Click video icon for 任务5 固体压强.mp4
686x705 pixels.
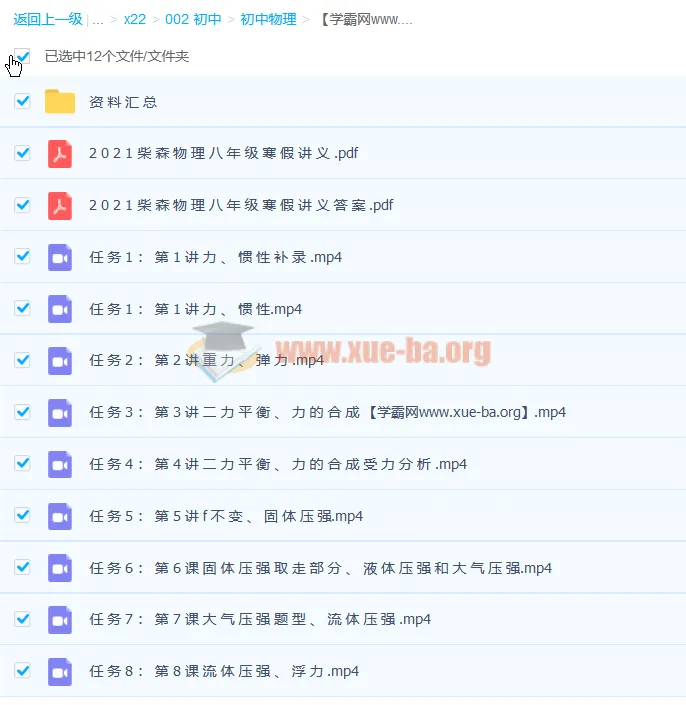[x=60, y=517]
